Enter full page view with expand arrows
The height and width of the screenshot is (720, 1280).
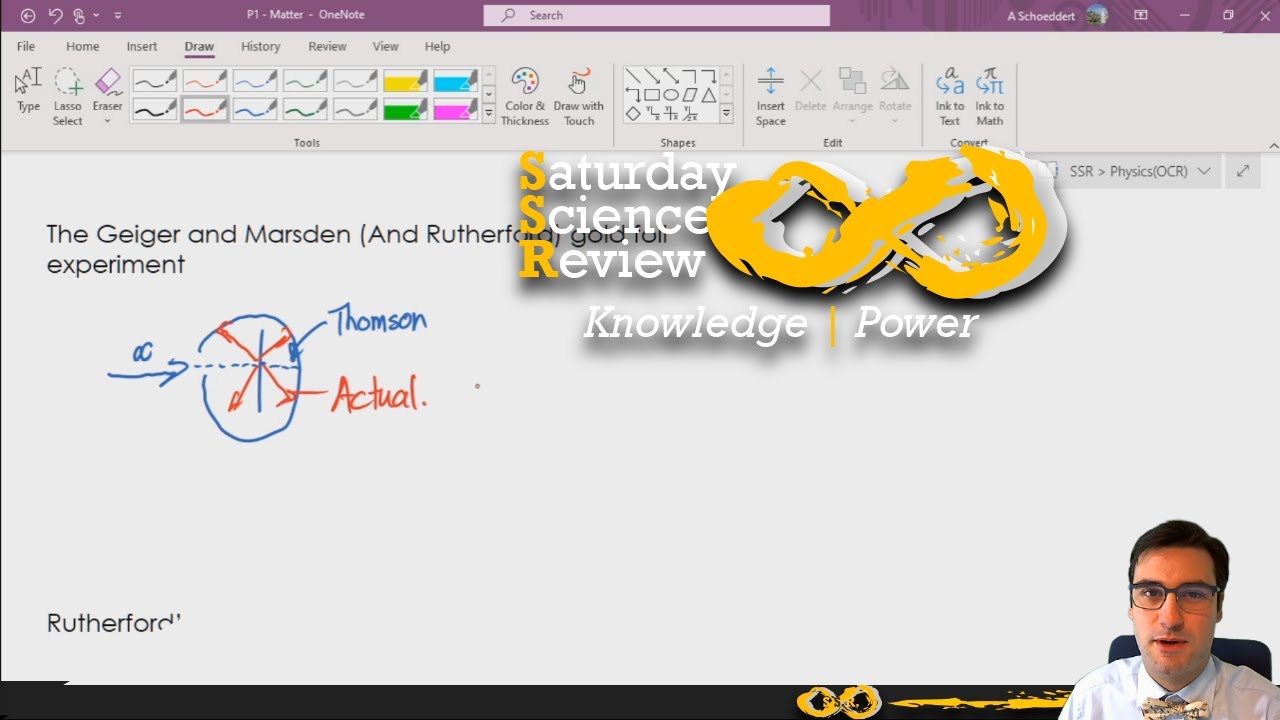tap(1243, 171)
